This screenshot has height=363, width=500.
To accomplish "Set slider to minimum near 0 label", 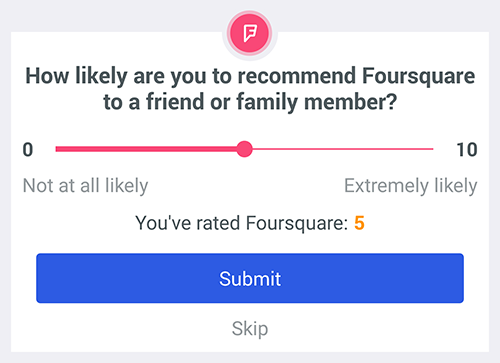I will (x=57, y=149).
